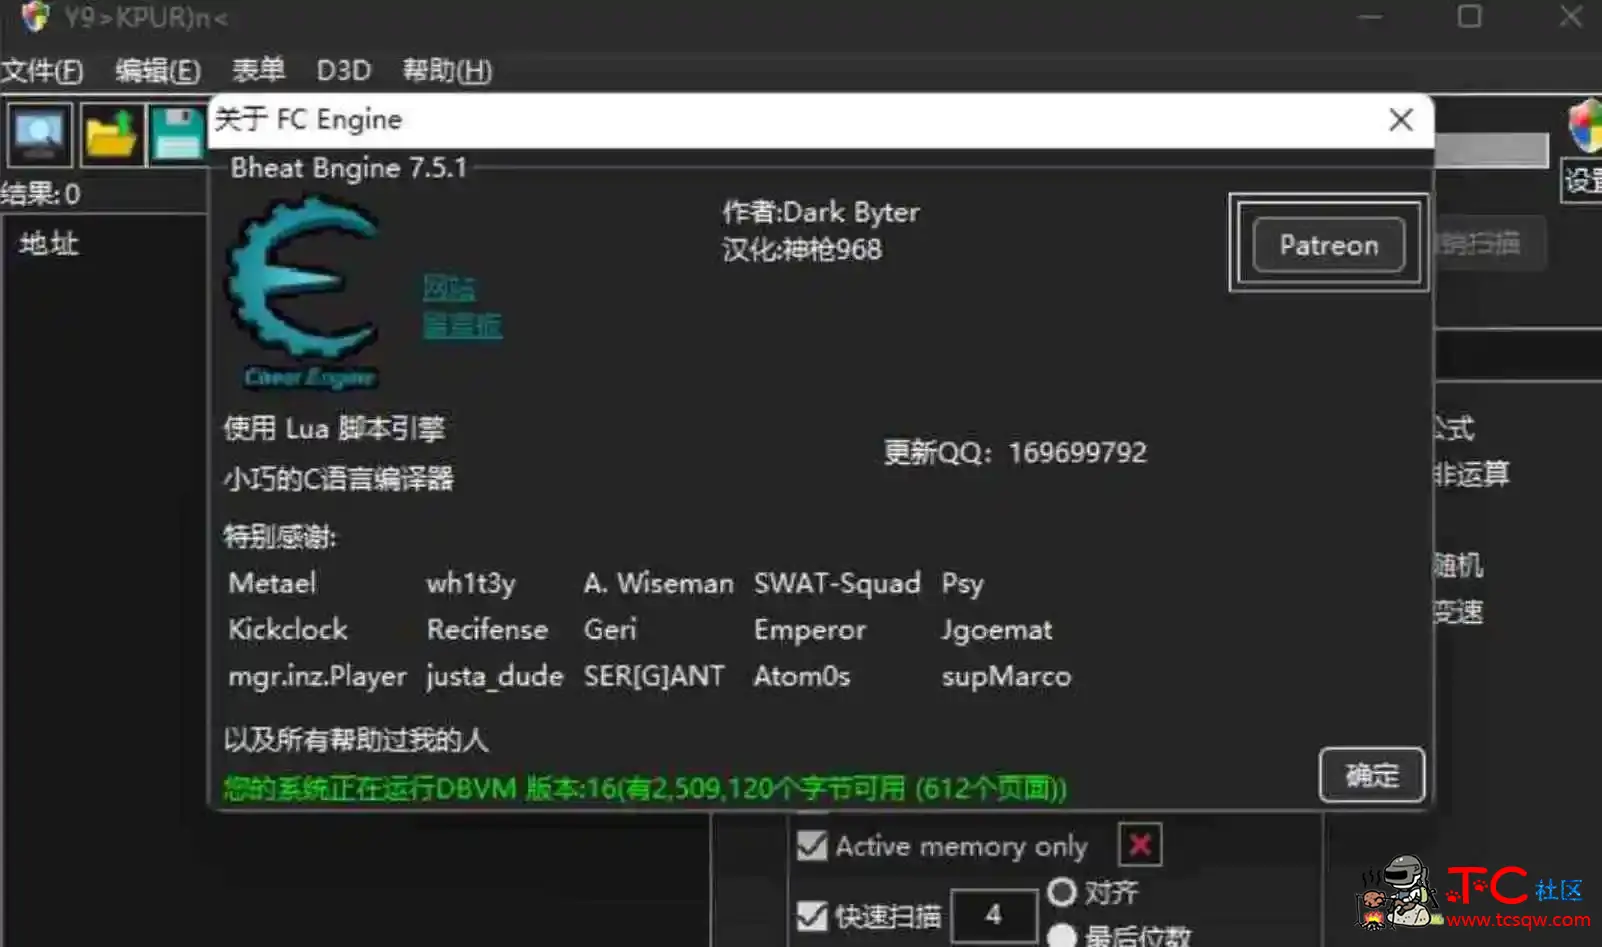
Task: Close the 关于 FC Engine dialog
Action: pyautogui.click(x=1401, y=120)
